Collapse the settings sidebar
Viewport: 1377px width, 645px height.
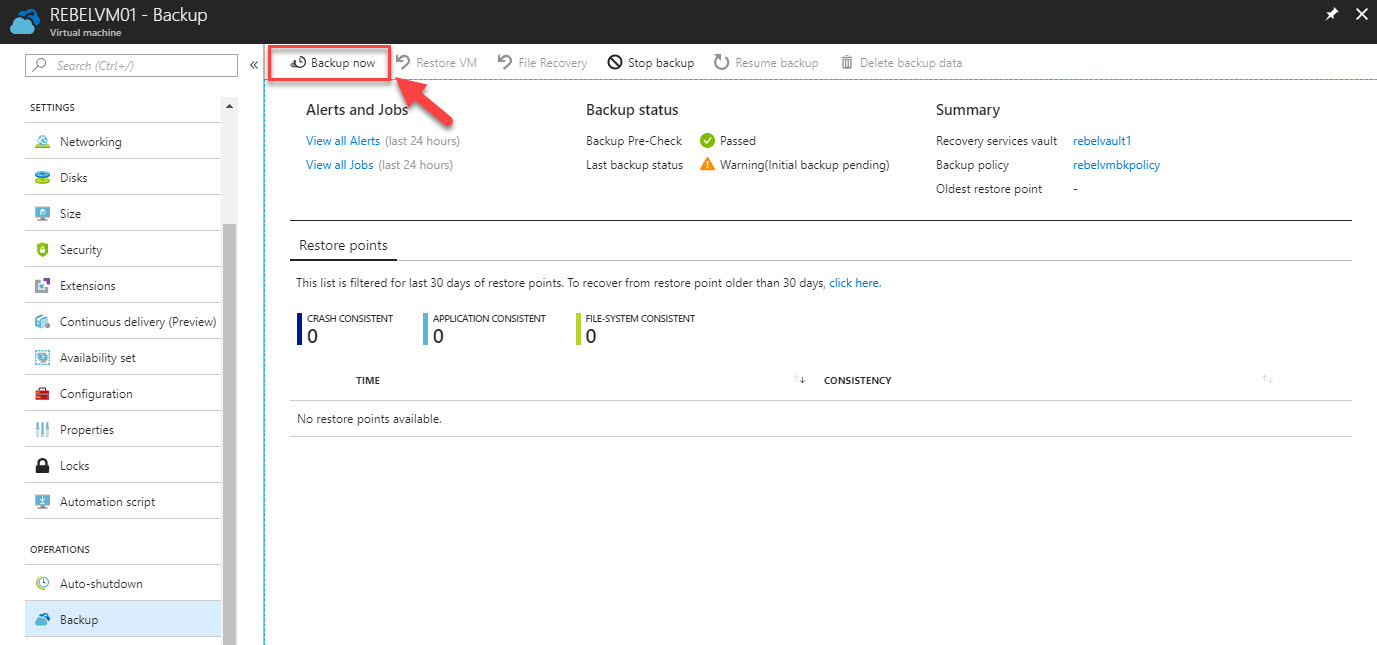[253, 62]
